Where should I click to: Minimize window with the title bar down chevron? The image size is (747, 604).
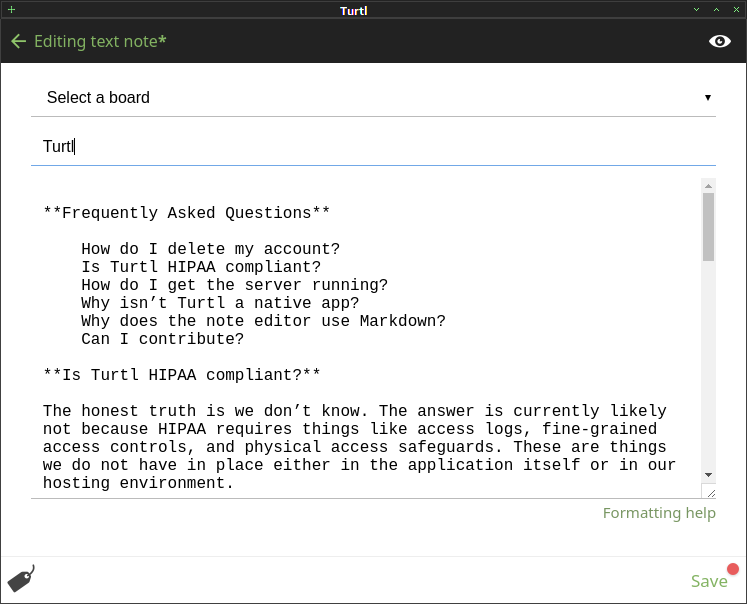point(696,10)
